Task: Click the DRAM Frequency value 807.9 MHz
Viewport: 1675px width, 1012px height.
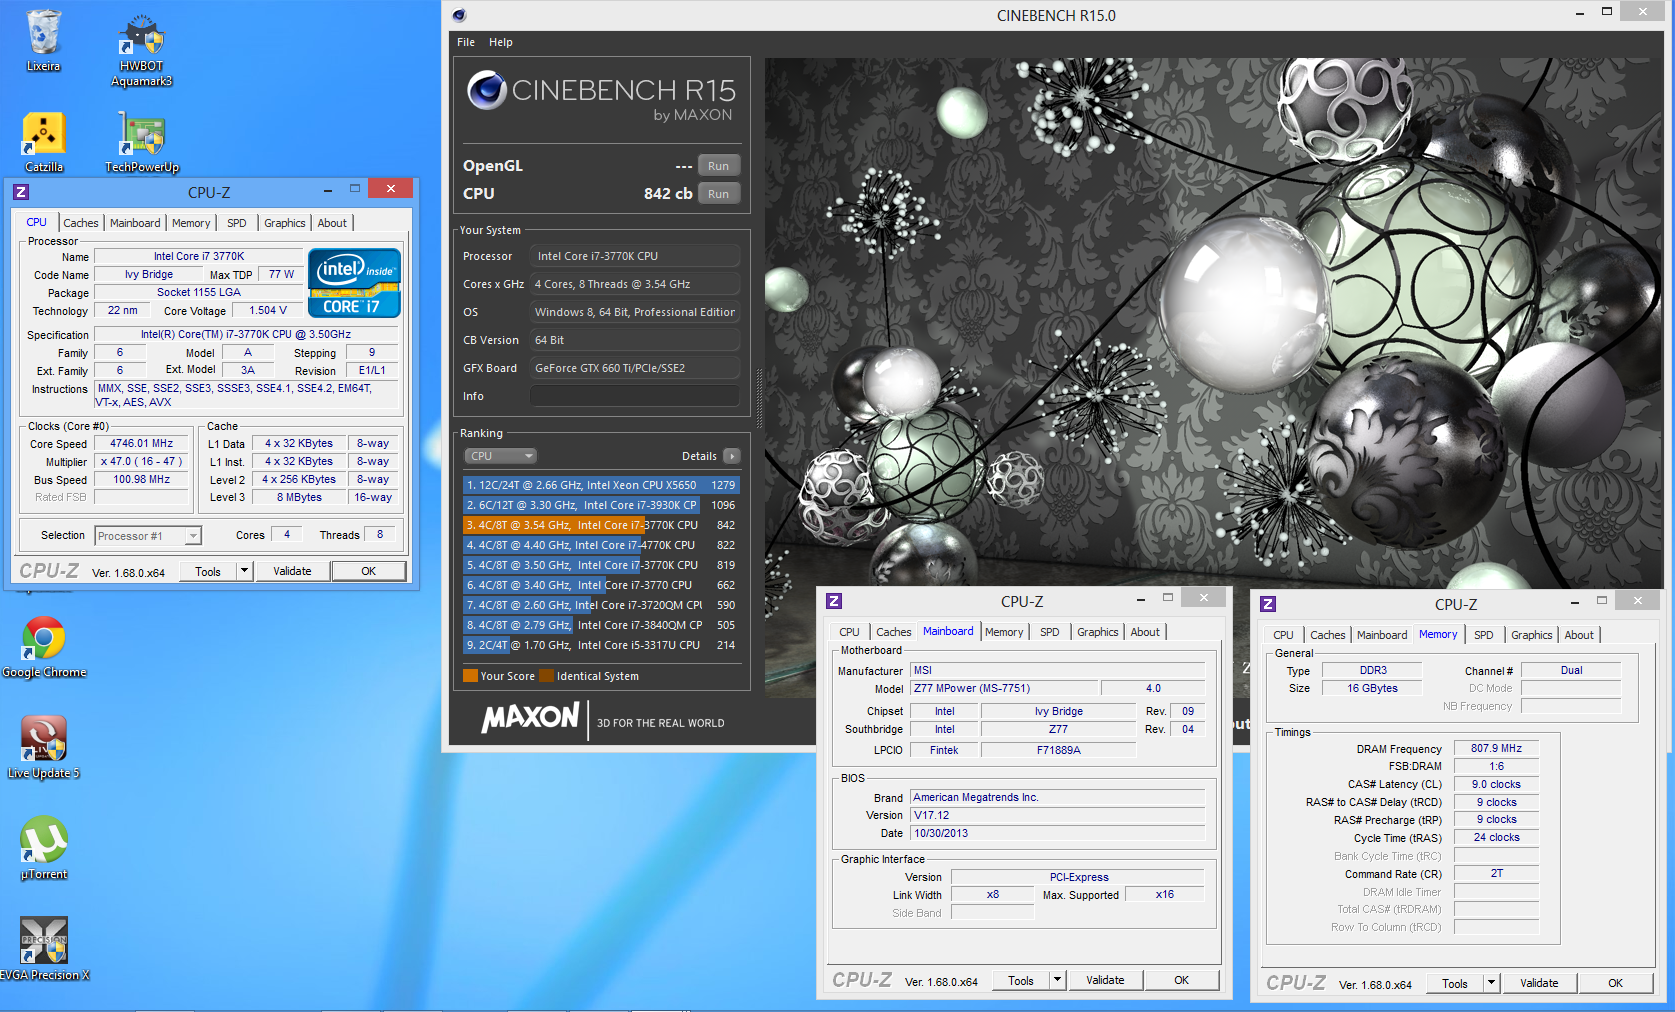Action: 1496,748
